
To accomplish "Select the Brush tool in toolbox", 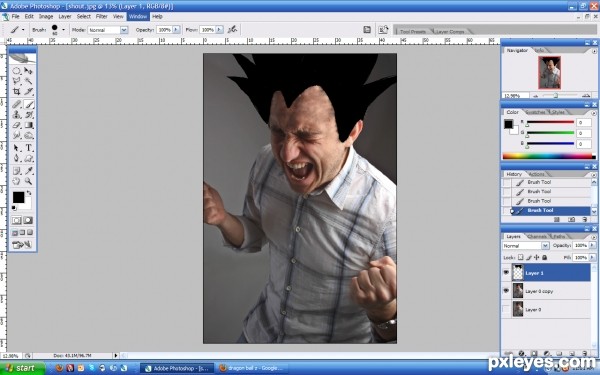I will pyautogui.click(x=29, y=104).
